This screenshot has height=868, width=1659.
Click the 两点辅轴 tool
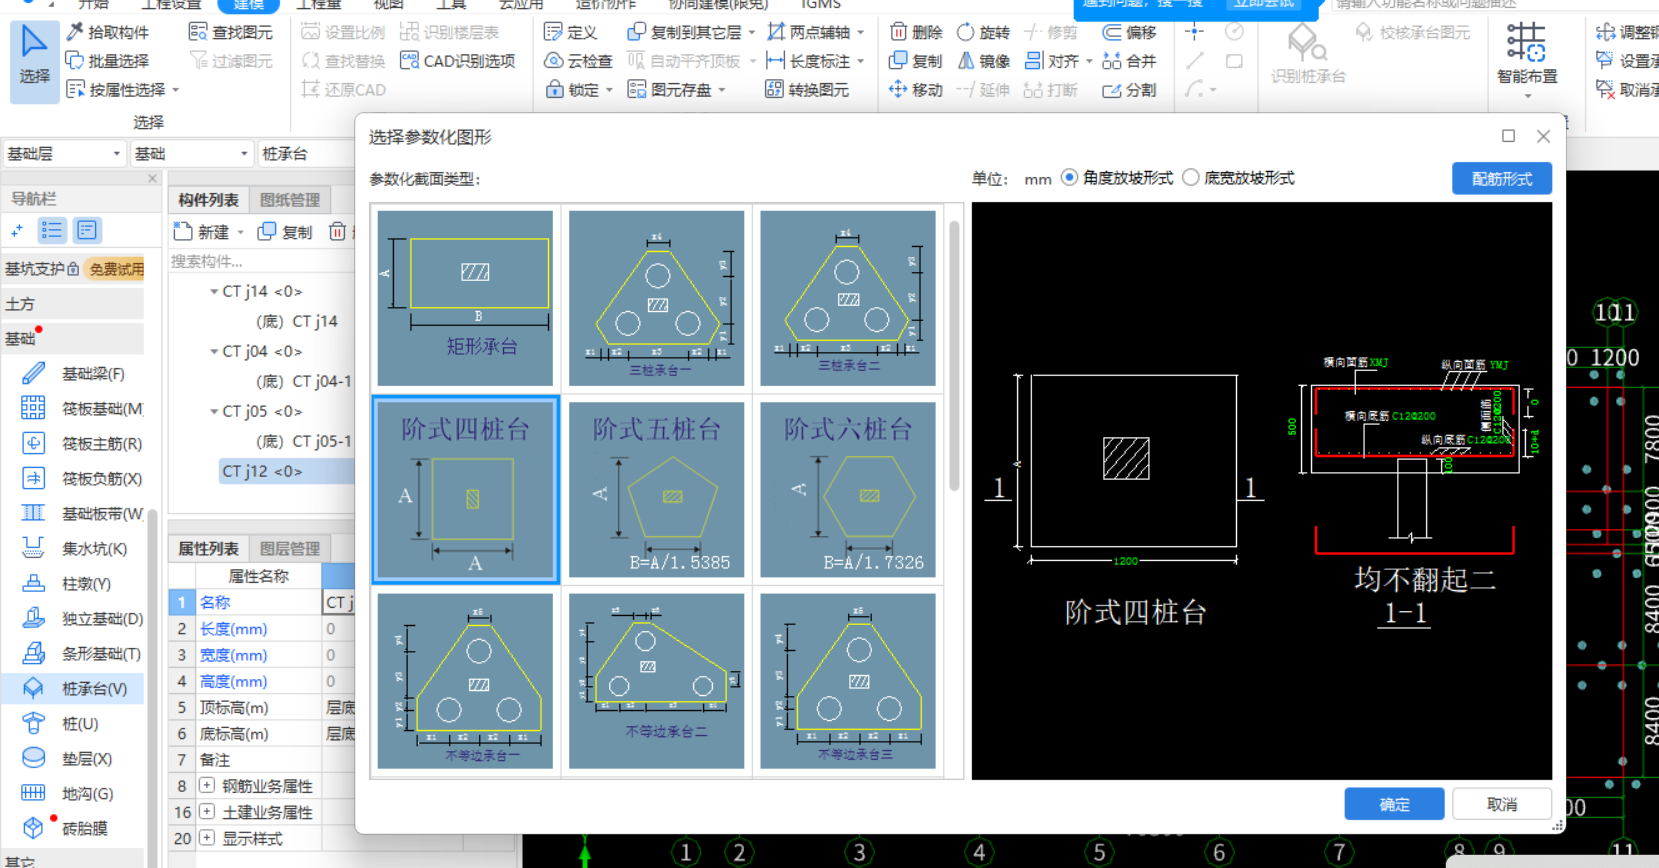pos(808,32)
